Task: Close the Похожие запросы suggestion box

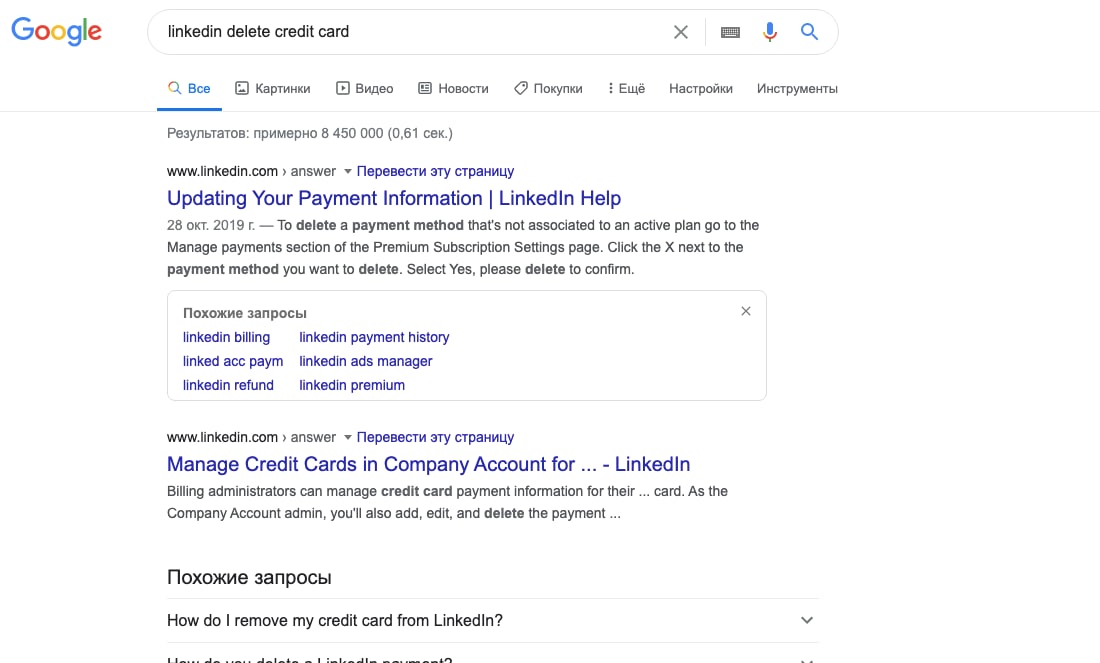Action: tap(746, 311)
